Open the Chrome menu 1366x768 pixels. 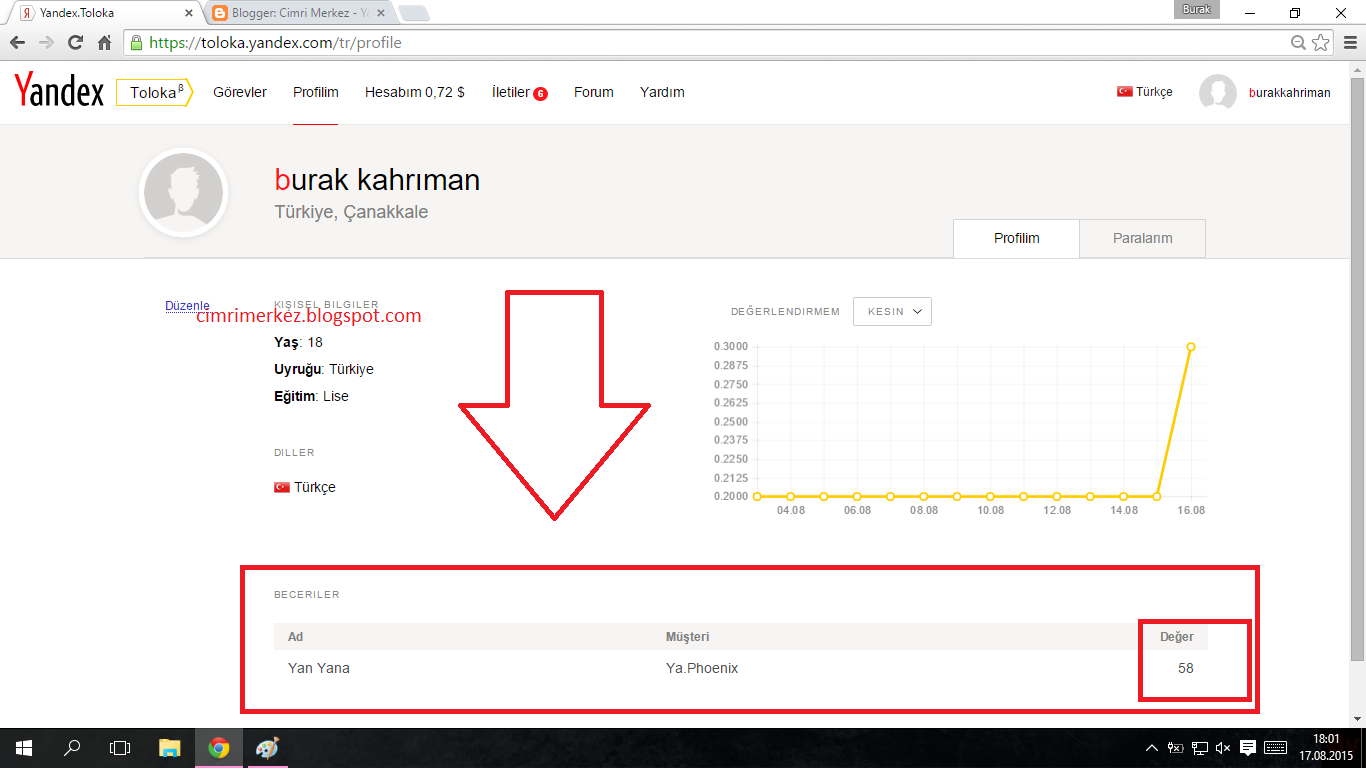pos(1348,43)
